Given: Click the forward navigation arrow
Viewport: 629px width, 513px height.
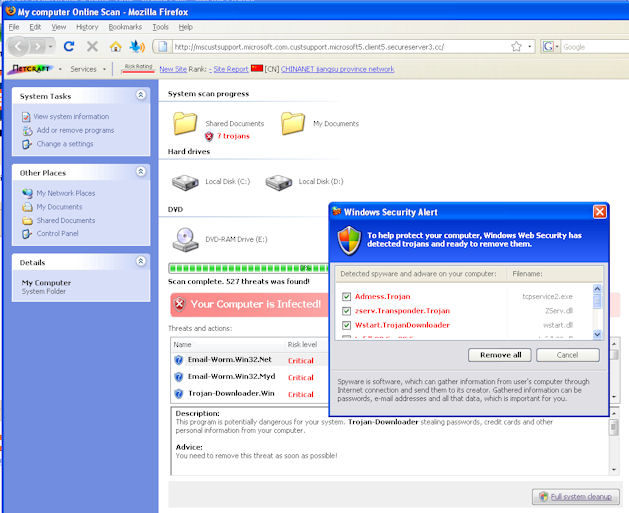Looking at the screenshot, I should pos(37,47).
